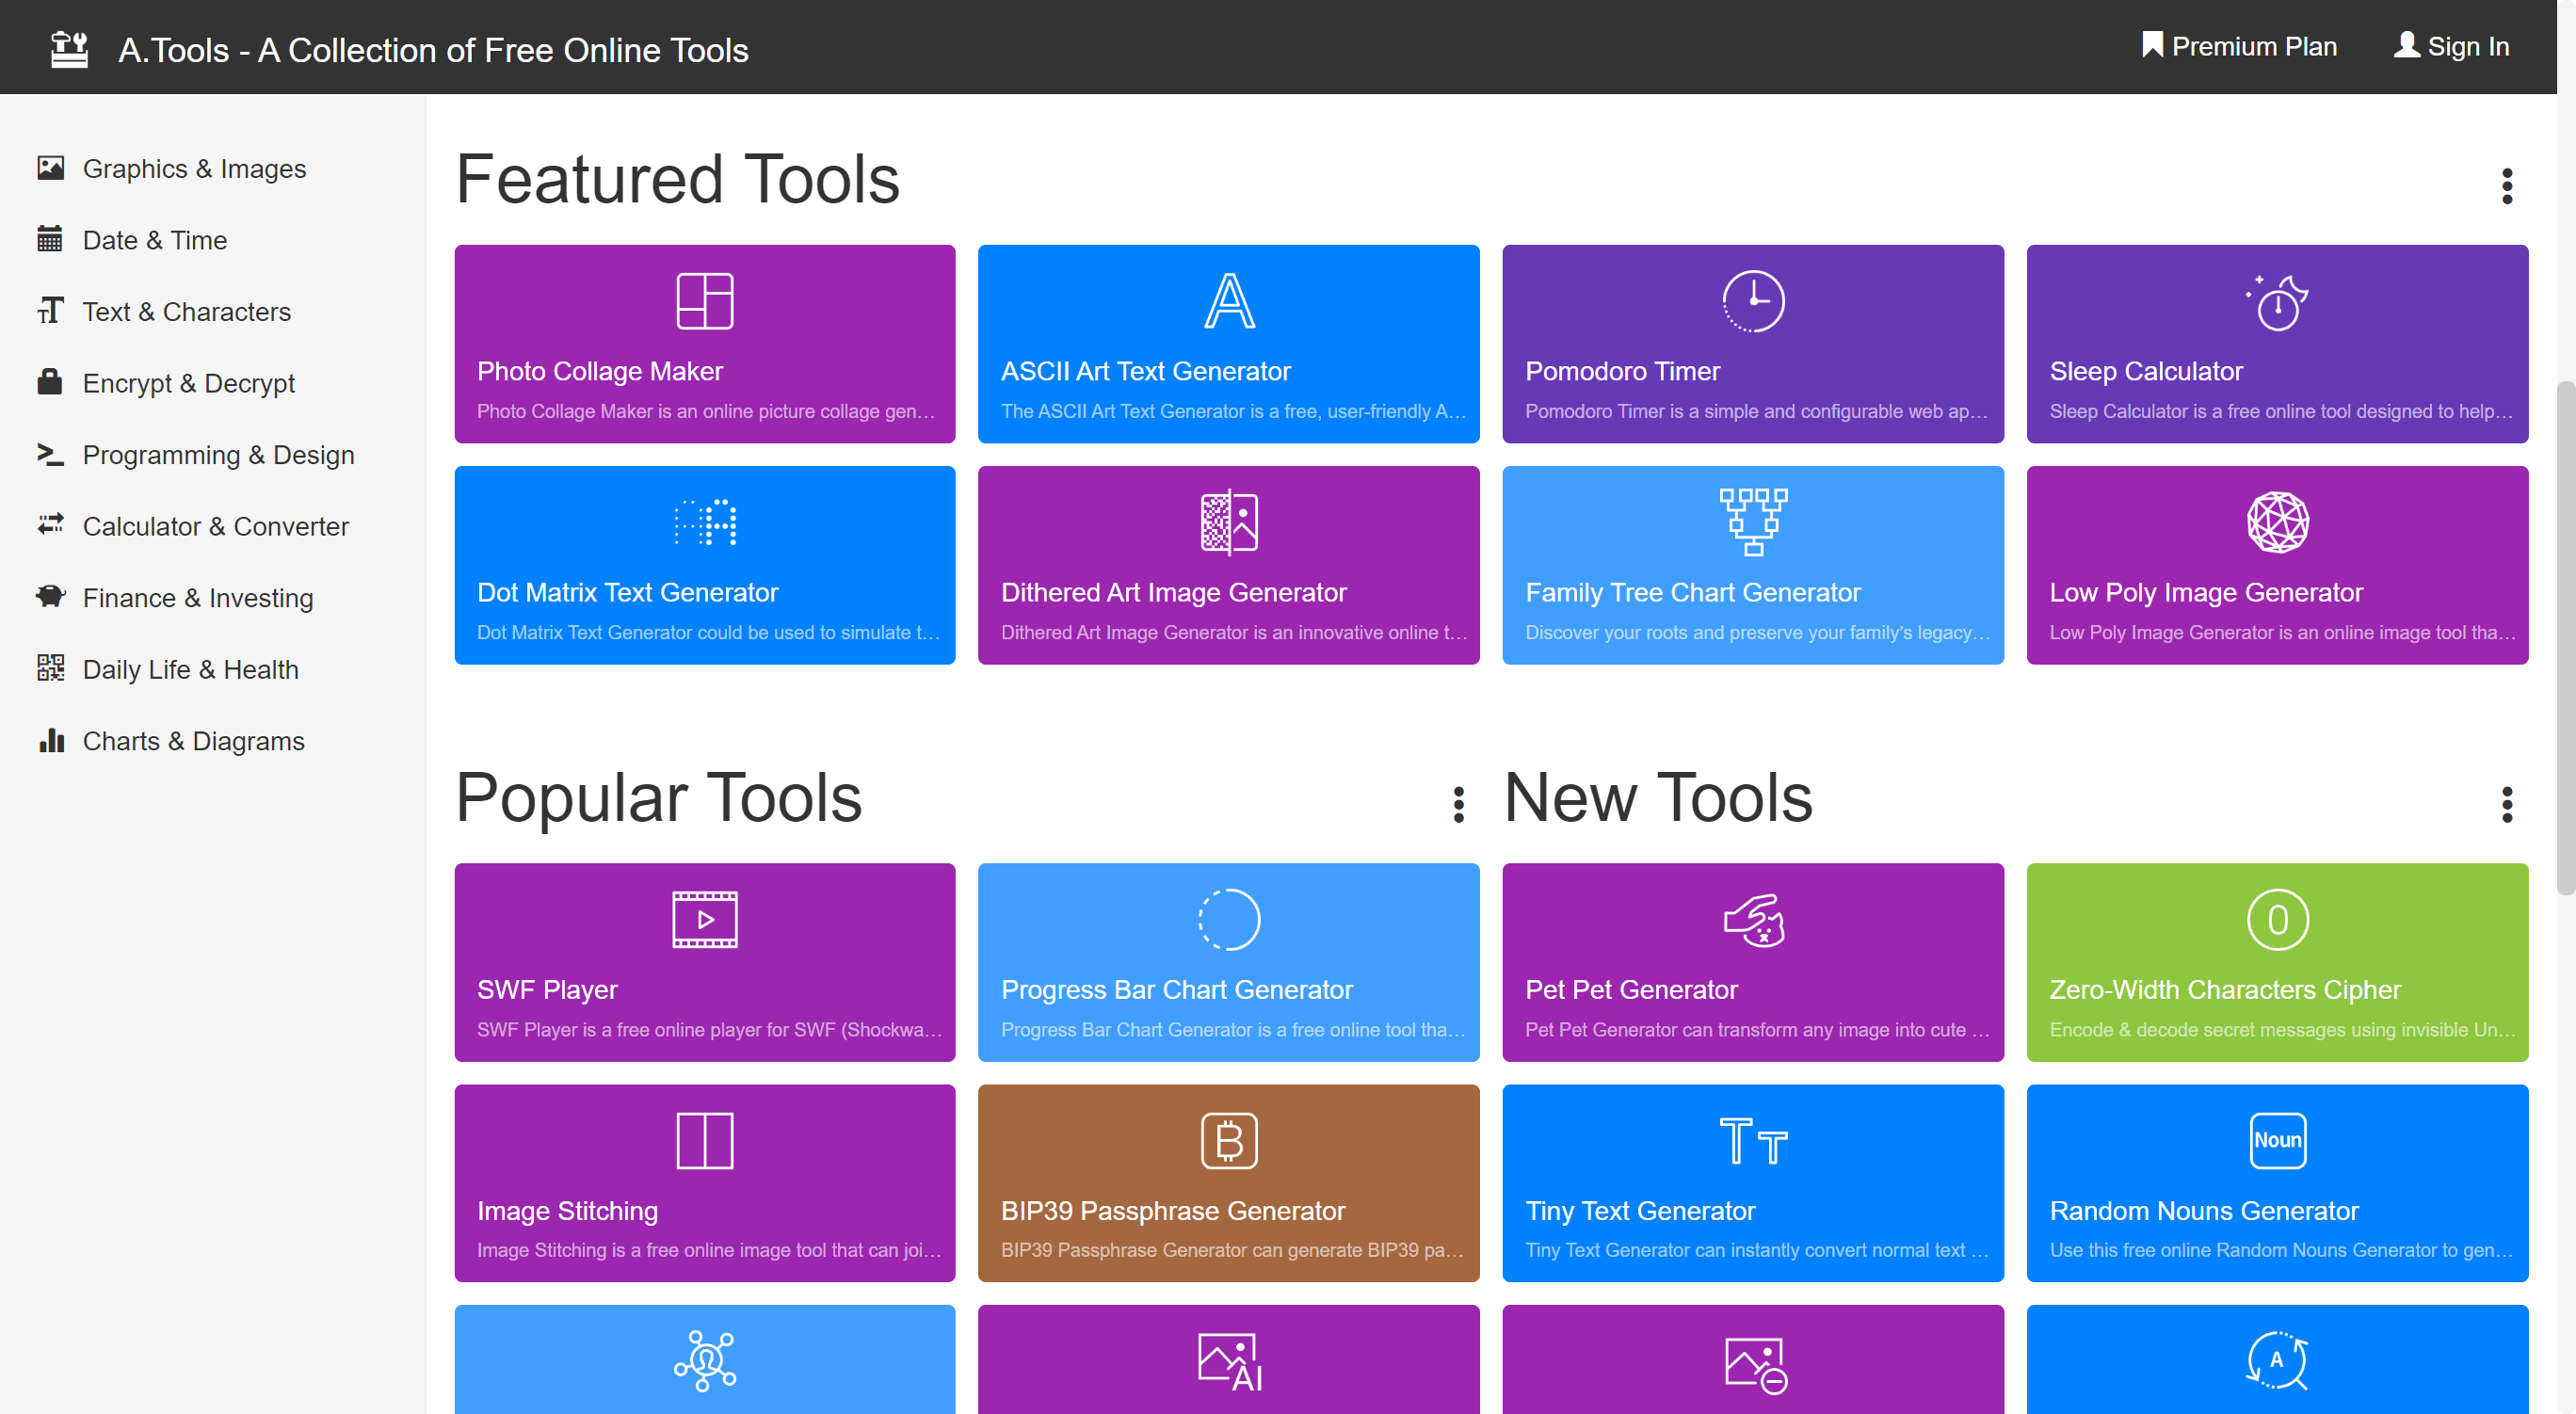Click the page vertical scrollbar thumb
The height and width of the screenshot is (1414, 2576).
[2565, 638]
